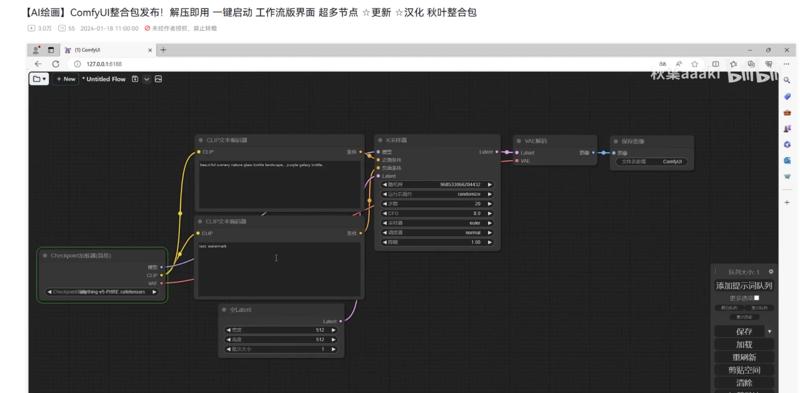Image resolution: width=800 pixels, height=393 pixels.
Task: Open the Edge sidebar shopping tag icon
Action: click(787, 96)
